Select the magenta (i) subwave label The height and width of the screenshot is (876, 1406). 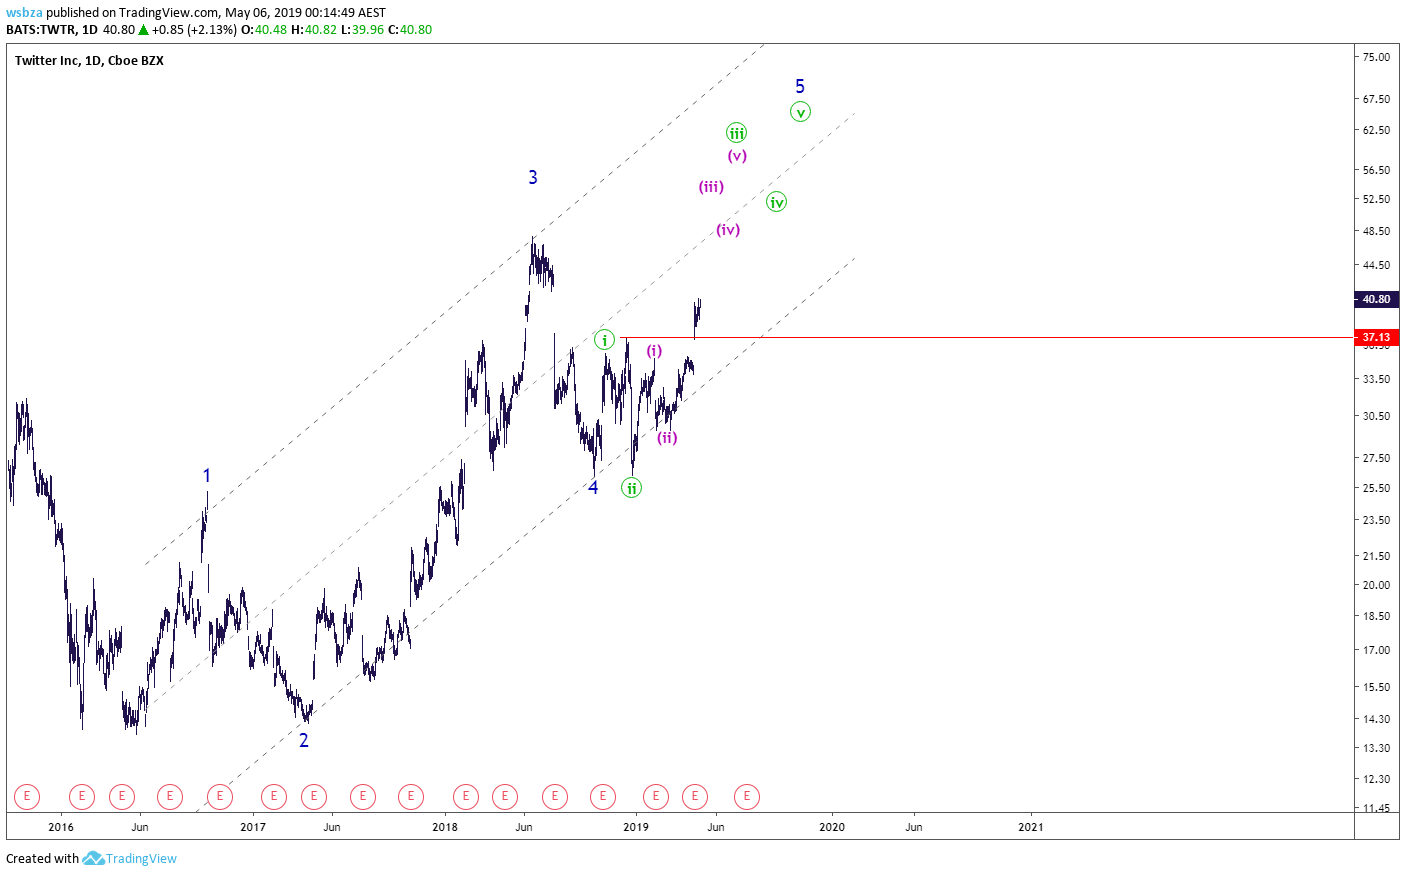click(x=654, y=351)
